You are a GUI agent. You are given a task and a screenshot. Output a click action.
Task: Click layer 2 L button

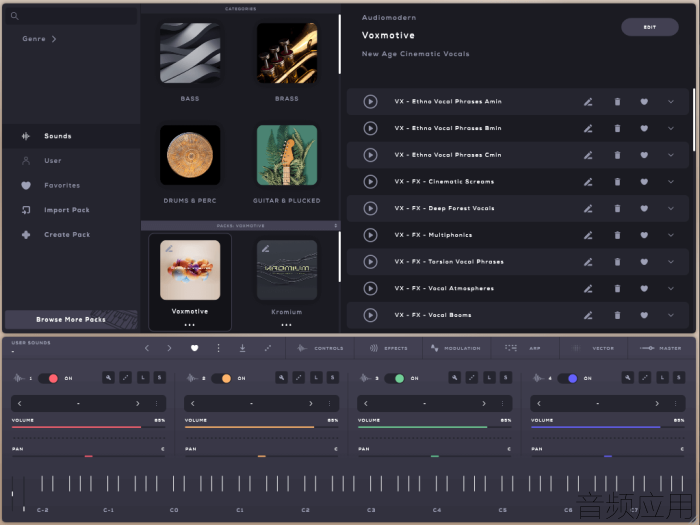pos(316,378)
